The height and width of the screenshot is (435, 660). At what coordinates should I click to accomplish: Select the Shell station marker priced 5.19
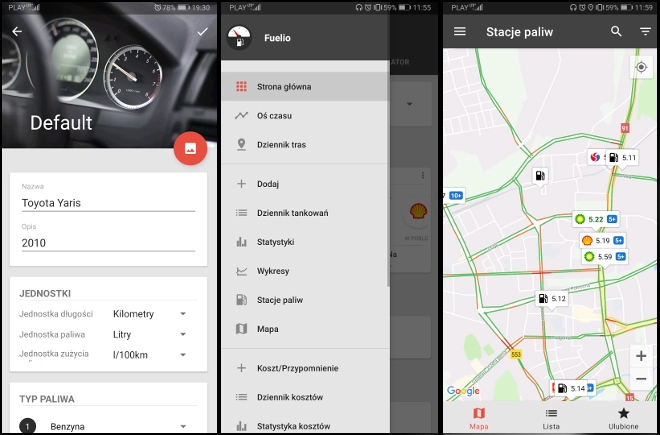coord(602,240)
